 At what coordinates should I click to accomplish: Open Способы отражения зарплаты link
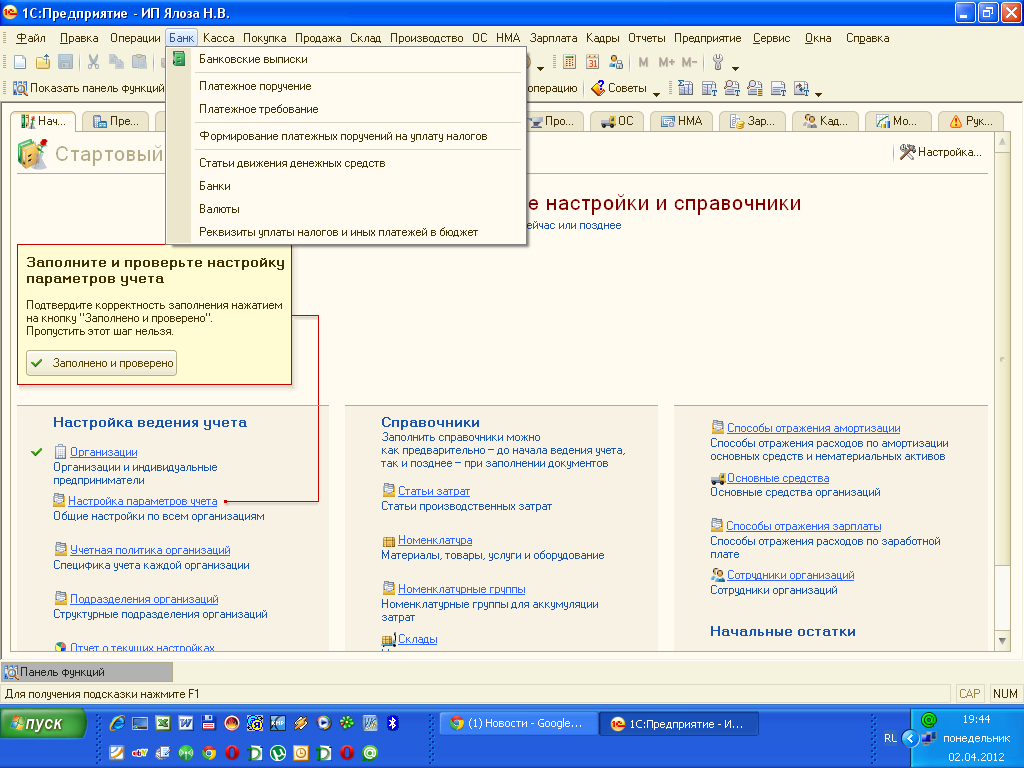pos(803,526)
